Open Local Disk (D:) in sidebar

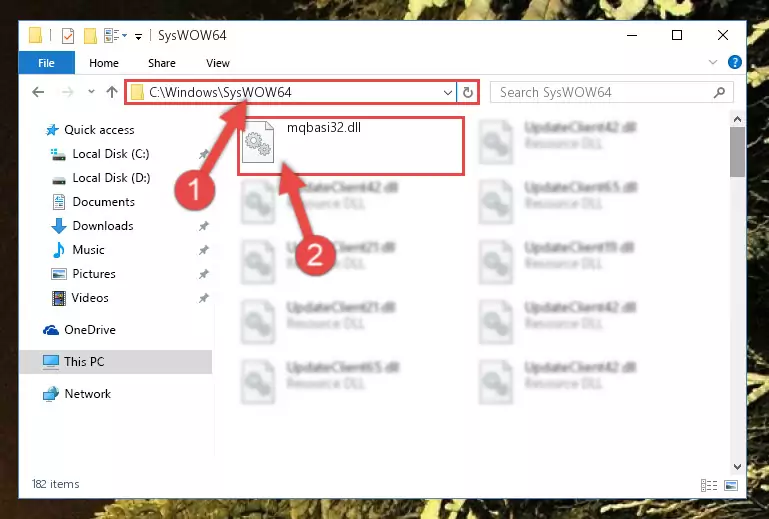tap(111, 178)
